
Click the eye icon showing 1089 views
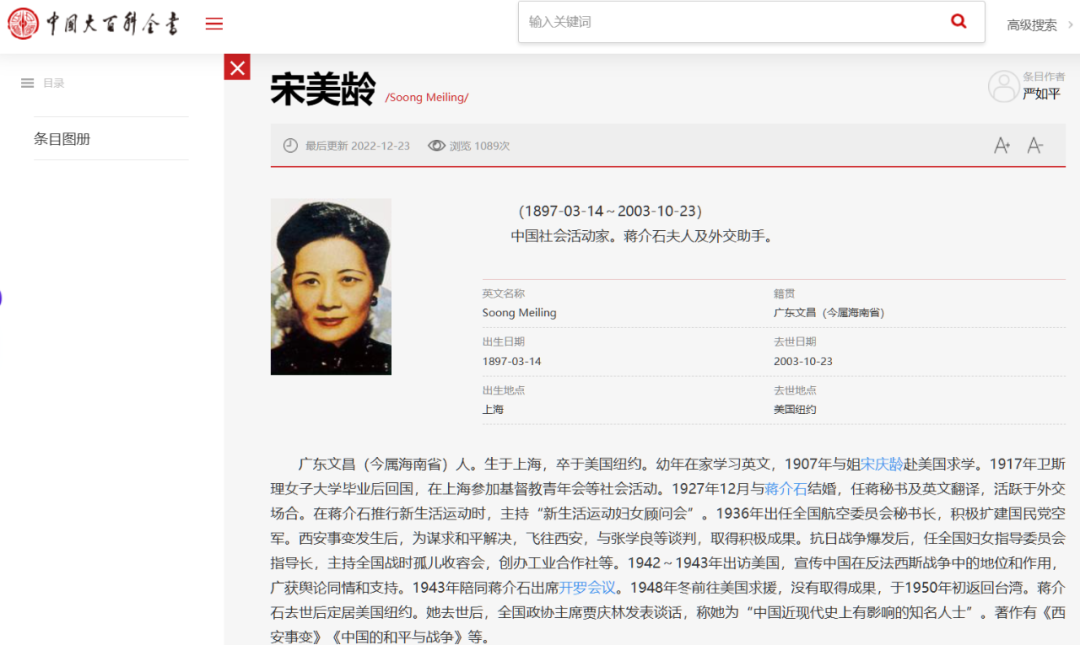pyautogui.click(x=435, y=145)
